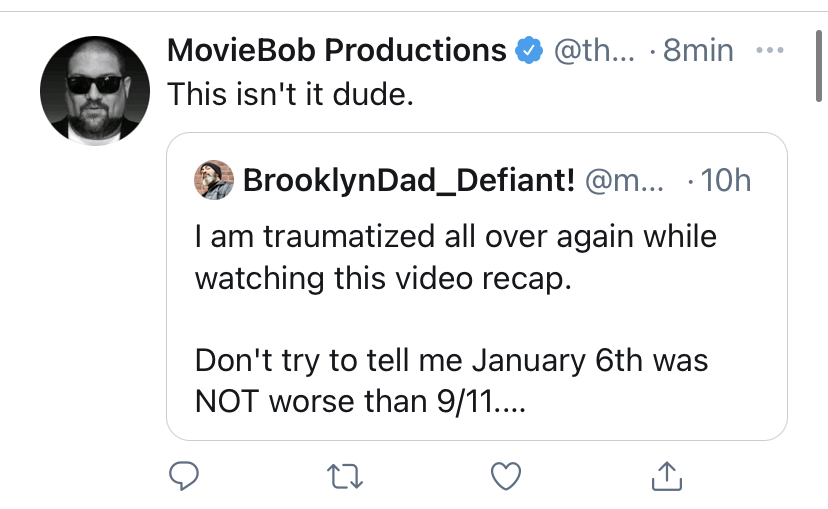Click the blue verified badge

[x=529, y=51]
